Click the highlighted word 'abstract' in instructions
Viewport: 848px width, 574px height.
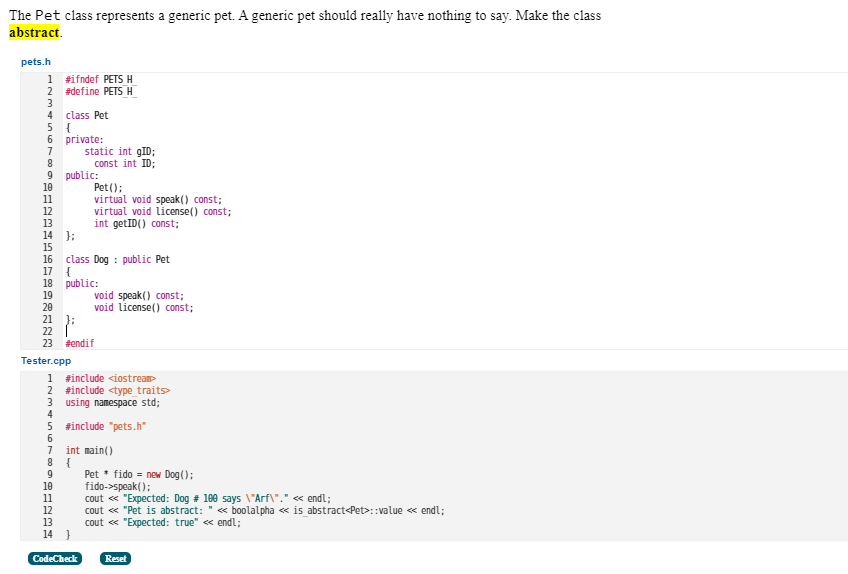34,32
